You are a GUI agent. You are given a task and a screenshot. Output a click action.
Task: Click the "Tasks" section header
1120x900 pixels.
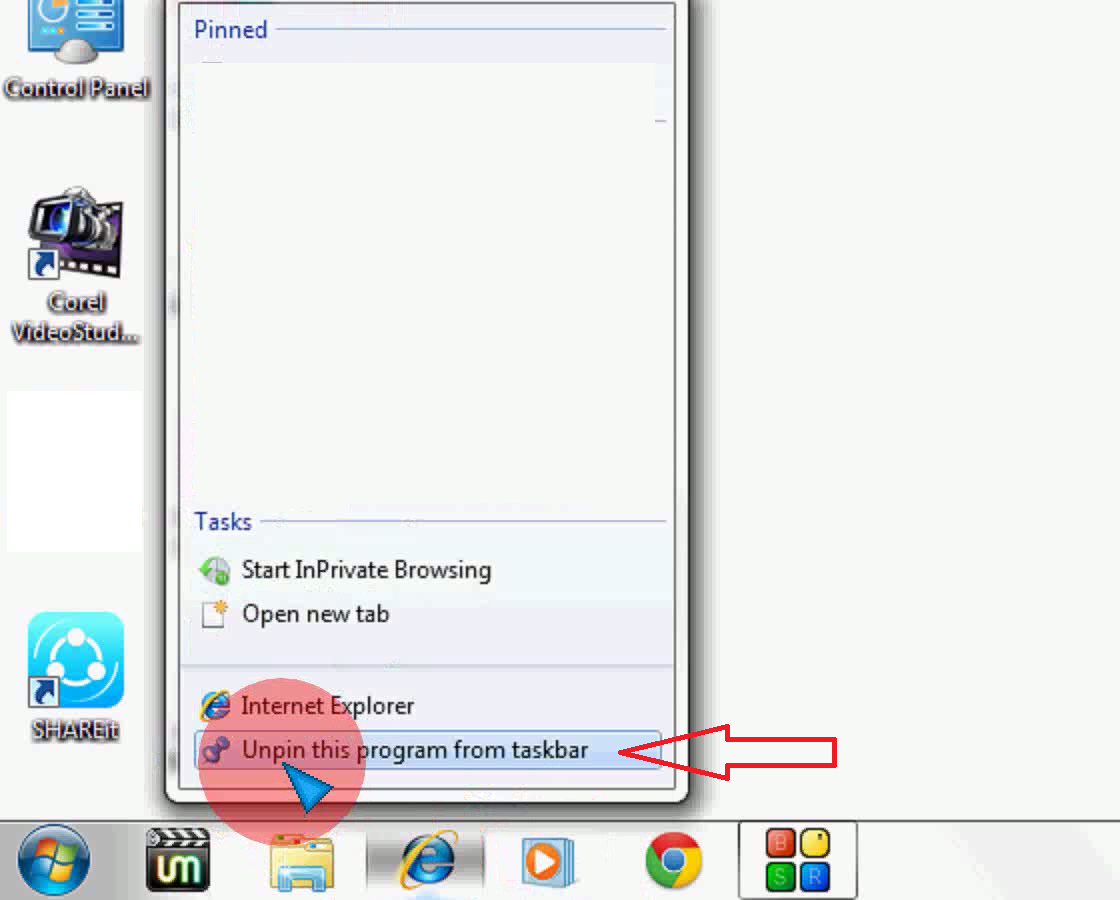[222, 521]
